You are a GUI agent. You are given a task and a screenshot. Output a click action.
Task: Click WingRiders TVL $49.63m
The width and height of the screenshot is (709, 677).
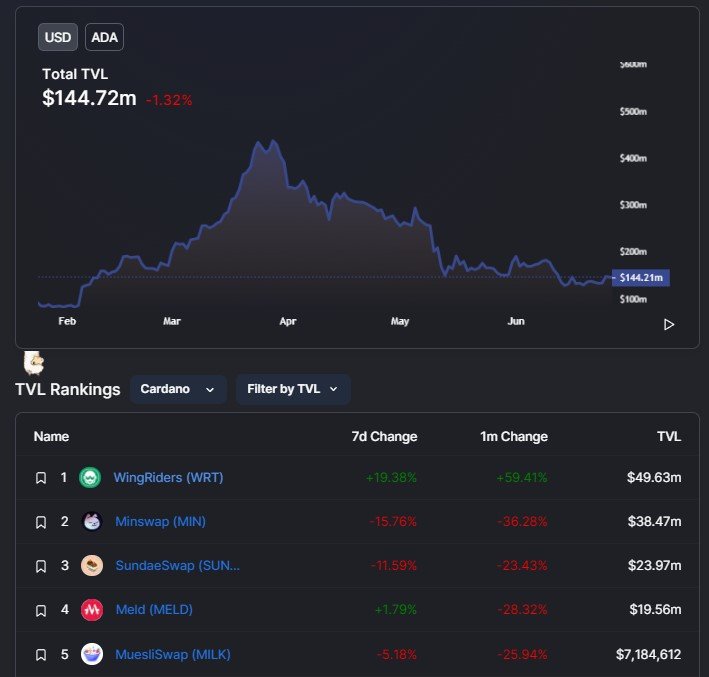coord(654,478)
